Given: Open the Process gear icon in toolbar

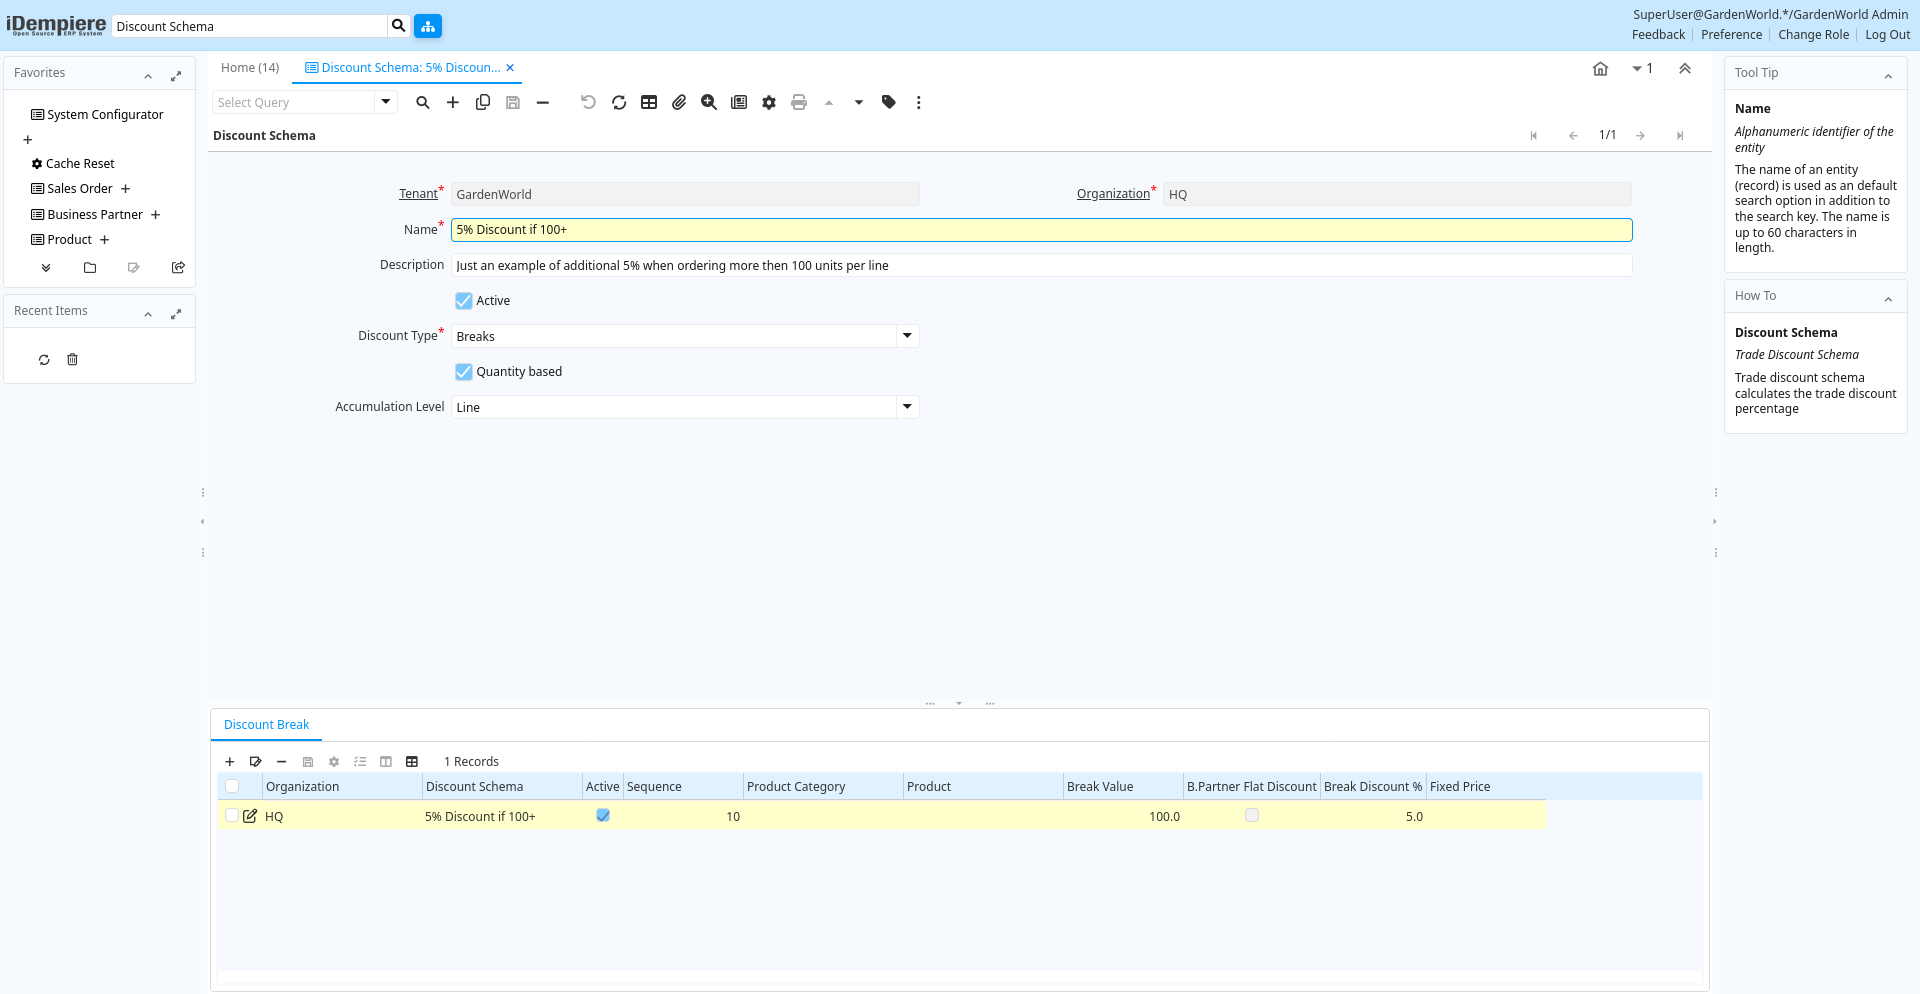Looking at the screenshot, I should pos(769,102).
